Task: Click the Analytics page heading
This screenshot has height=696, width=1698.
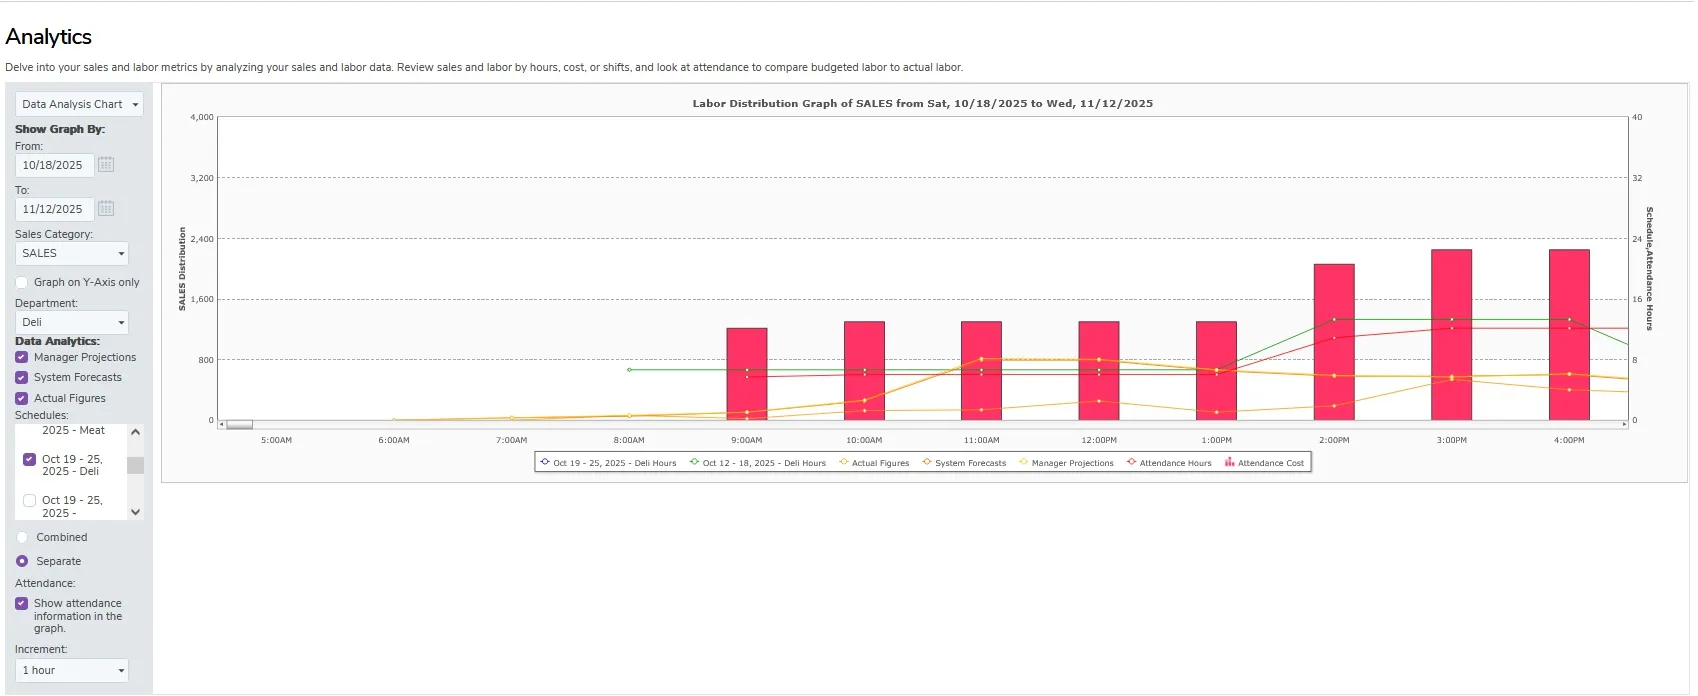Action: coord(49,37)
